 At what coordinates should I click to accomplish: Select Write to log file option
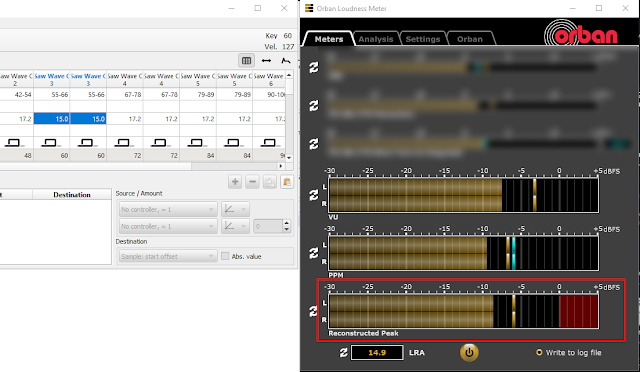tap(569, 352)
